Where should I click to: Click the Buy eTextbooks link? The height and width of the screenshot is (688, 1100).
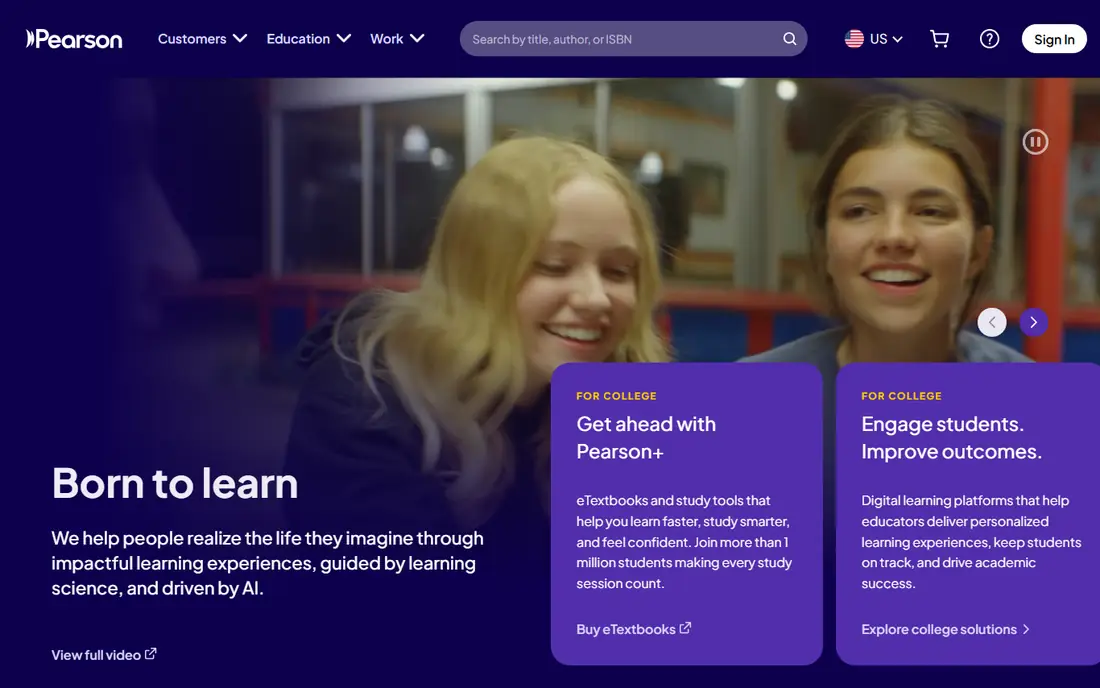click(x=633, y=628)
